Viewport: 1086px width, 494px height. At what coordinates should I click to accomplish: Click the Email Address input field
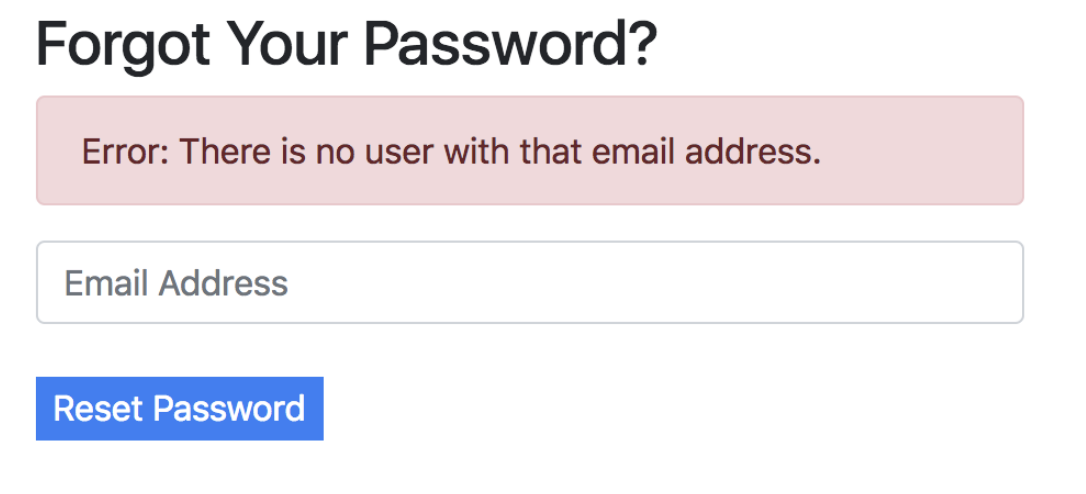[x=529, y=283]
